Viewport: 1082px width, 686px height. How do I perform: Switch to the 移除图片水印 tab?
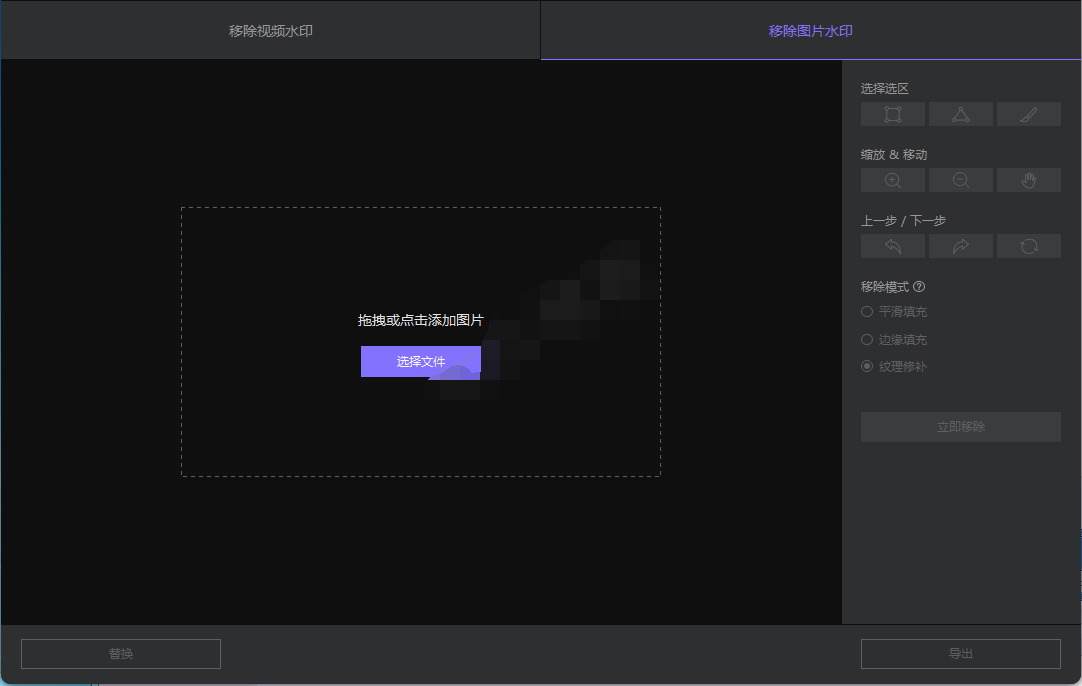tap(810, 31)
